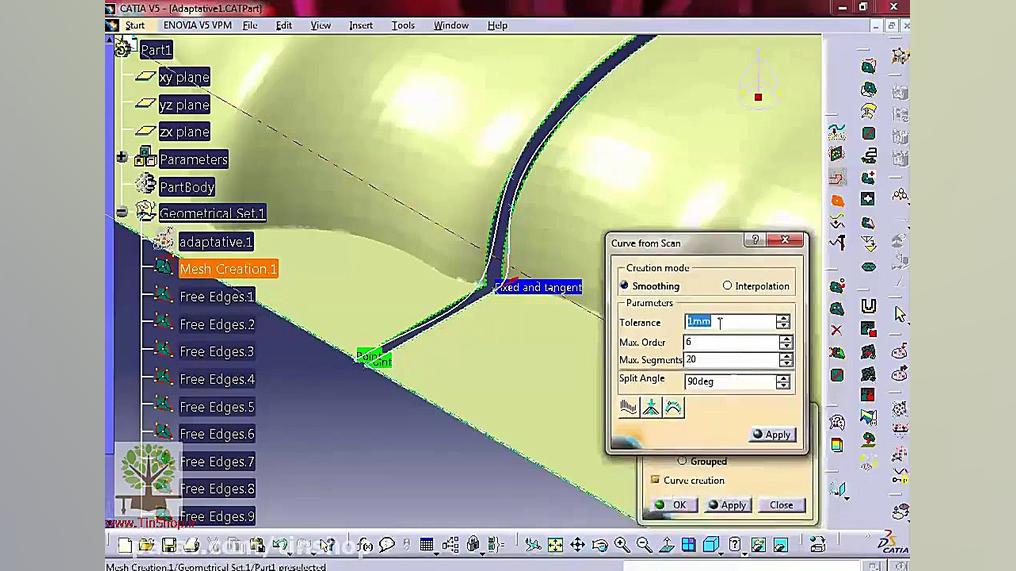Click the Split Angle value field
This screenshot has width=1016, height=571.
pyautogui.click(x=730, y=382)
